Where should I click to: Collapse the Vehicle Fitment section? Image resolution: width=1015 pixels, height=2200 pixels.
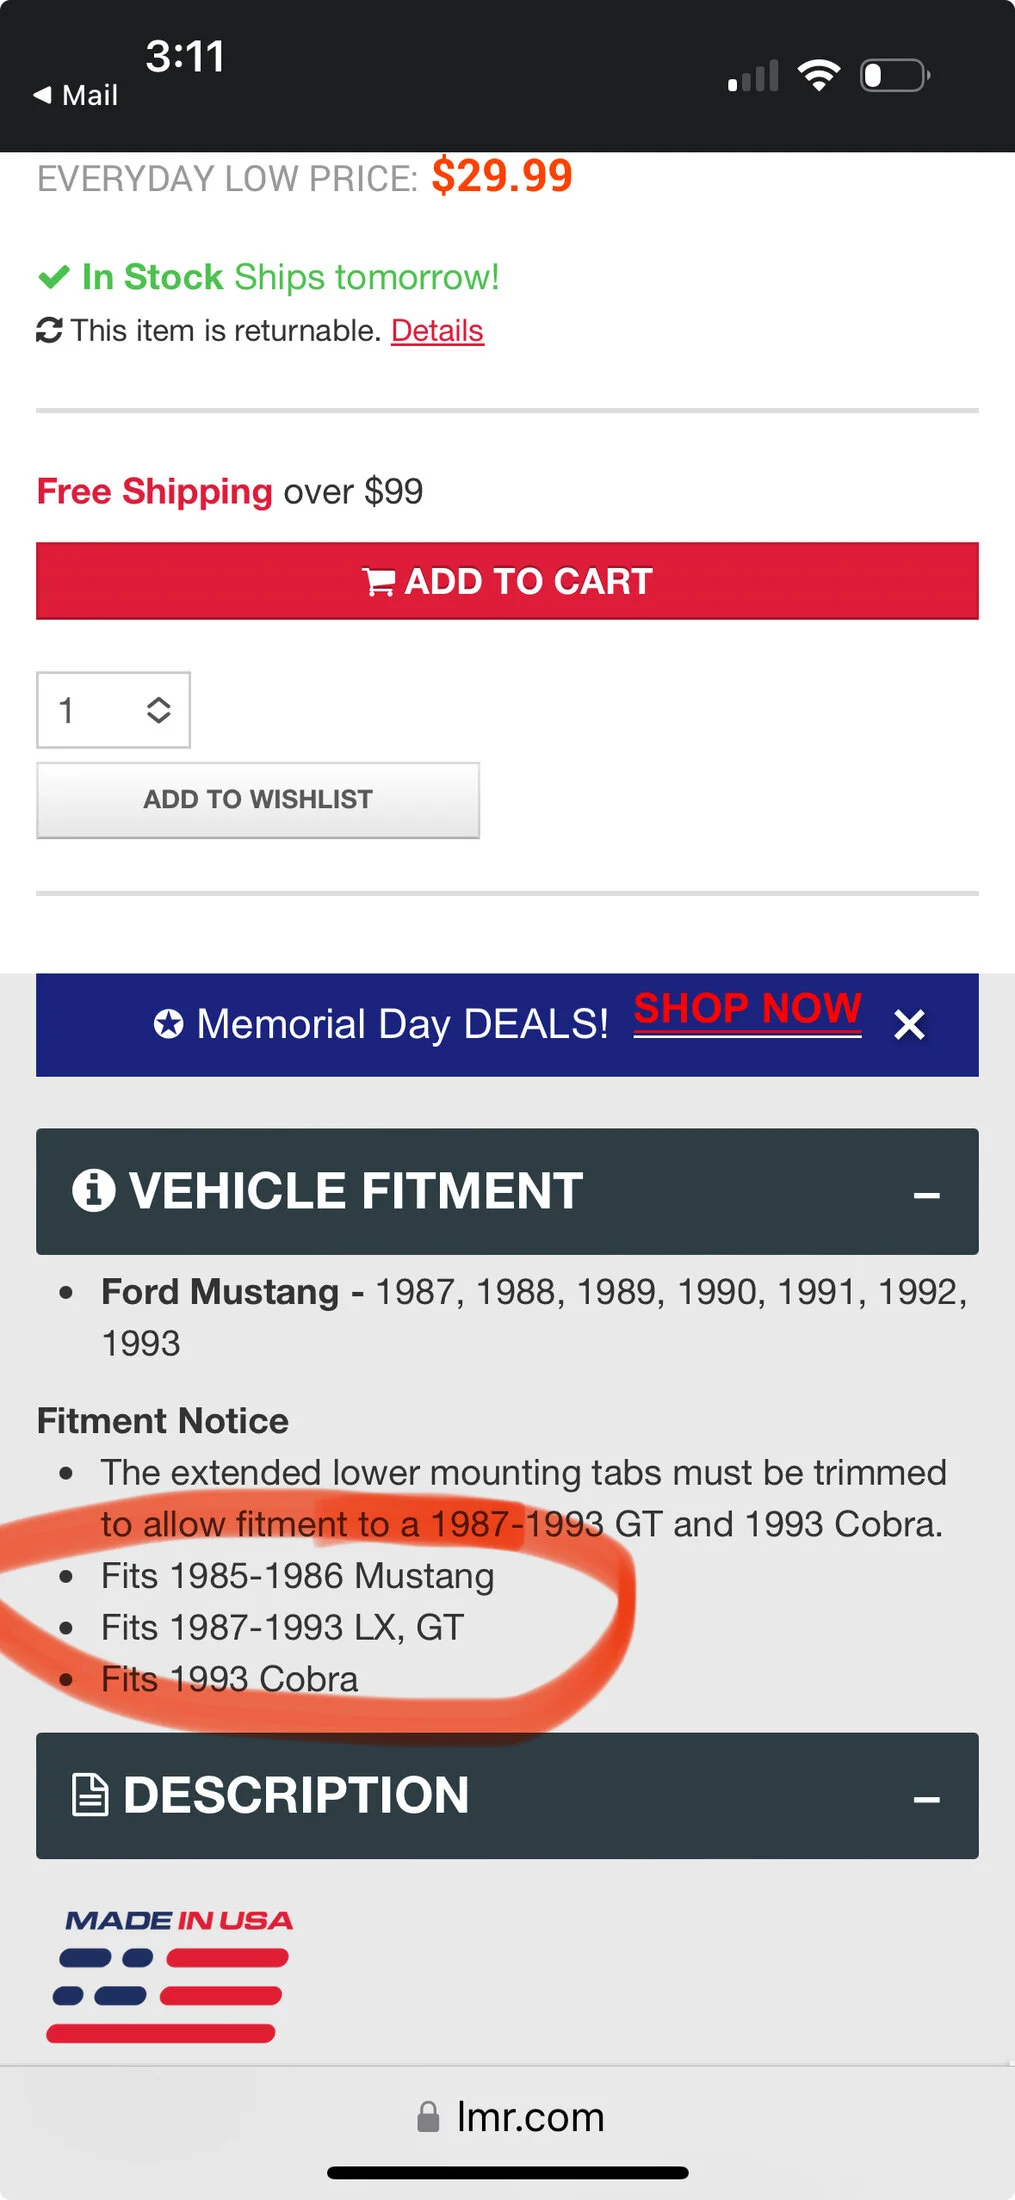pos(926,1195)
